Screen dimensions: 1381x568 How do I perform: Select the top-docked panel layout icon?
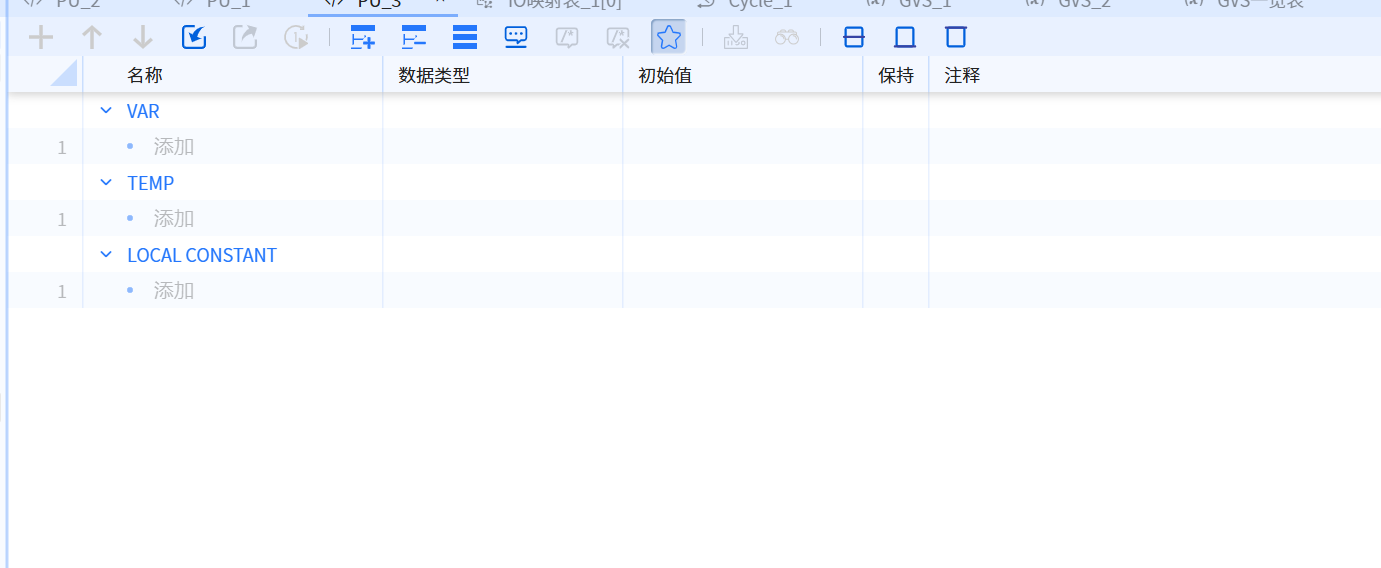pyautogui.click(x=956, y=38)
